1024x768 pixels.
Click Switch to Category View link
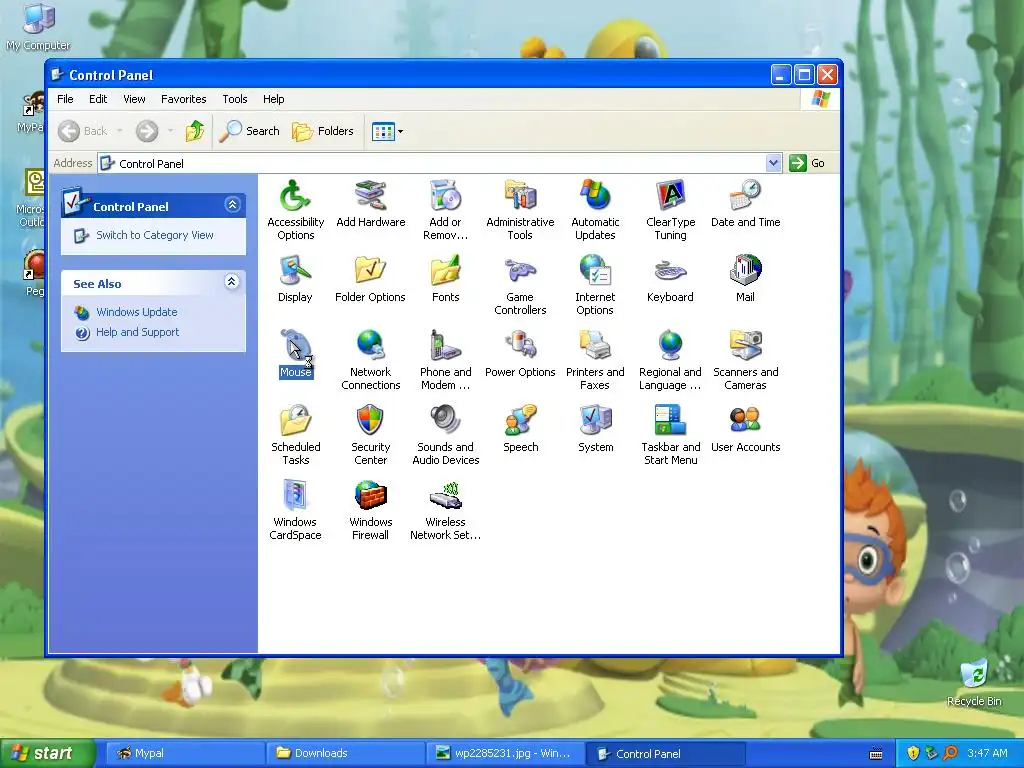(155, 235)
